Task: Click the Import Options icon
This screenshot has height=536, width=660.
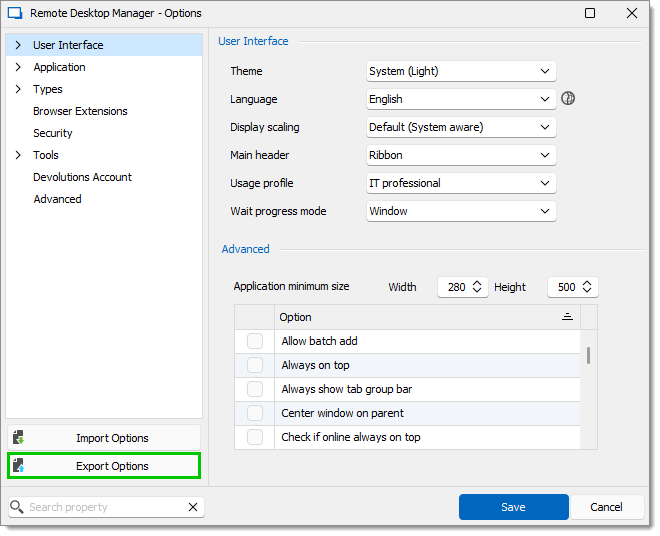Action: tap(18, 438)
